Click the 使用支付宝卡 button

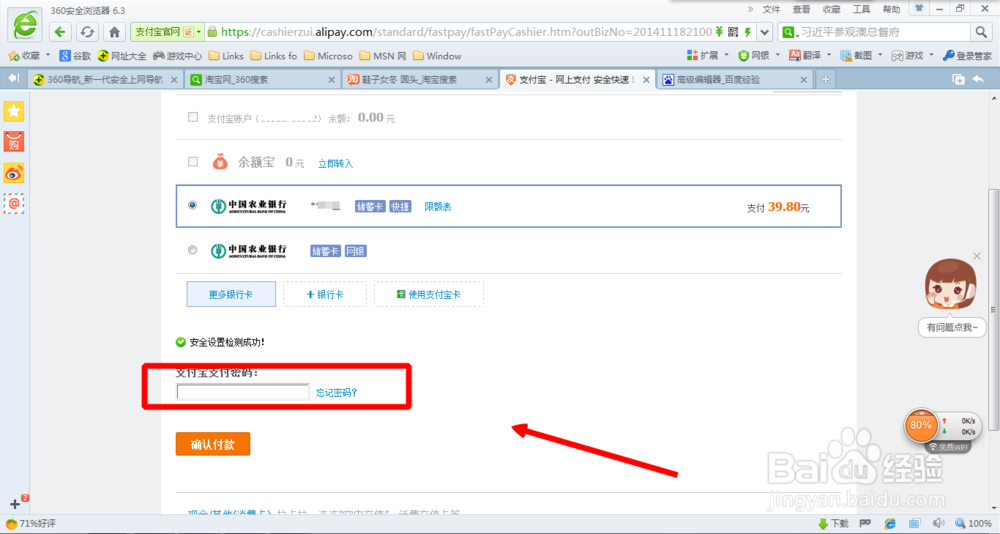(x=429, y=294)
